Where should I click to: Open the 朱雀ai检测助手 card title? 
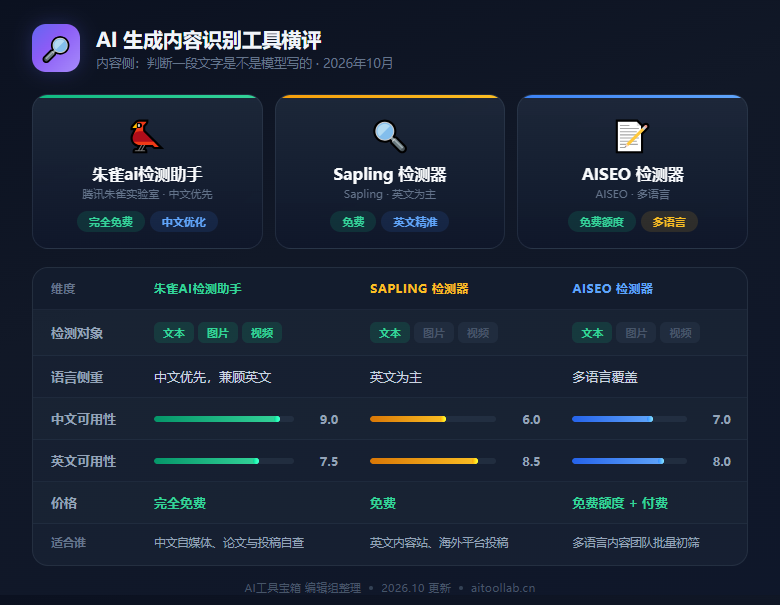[x=147, y=174]
